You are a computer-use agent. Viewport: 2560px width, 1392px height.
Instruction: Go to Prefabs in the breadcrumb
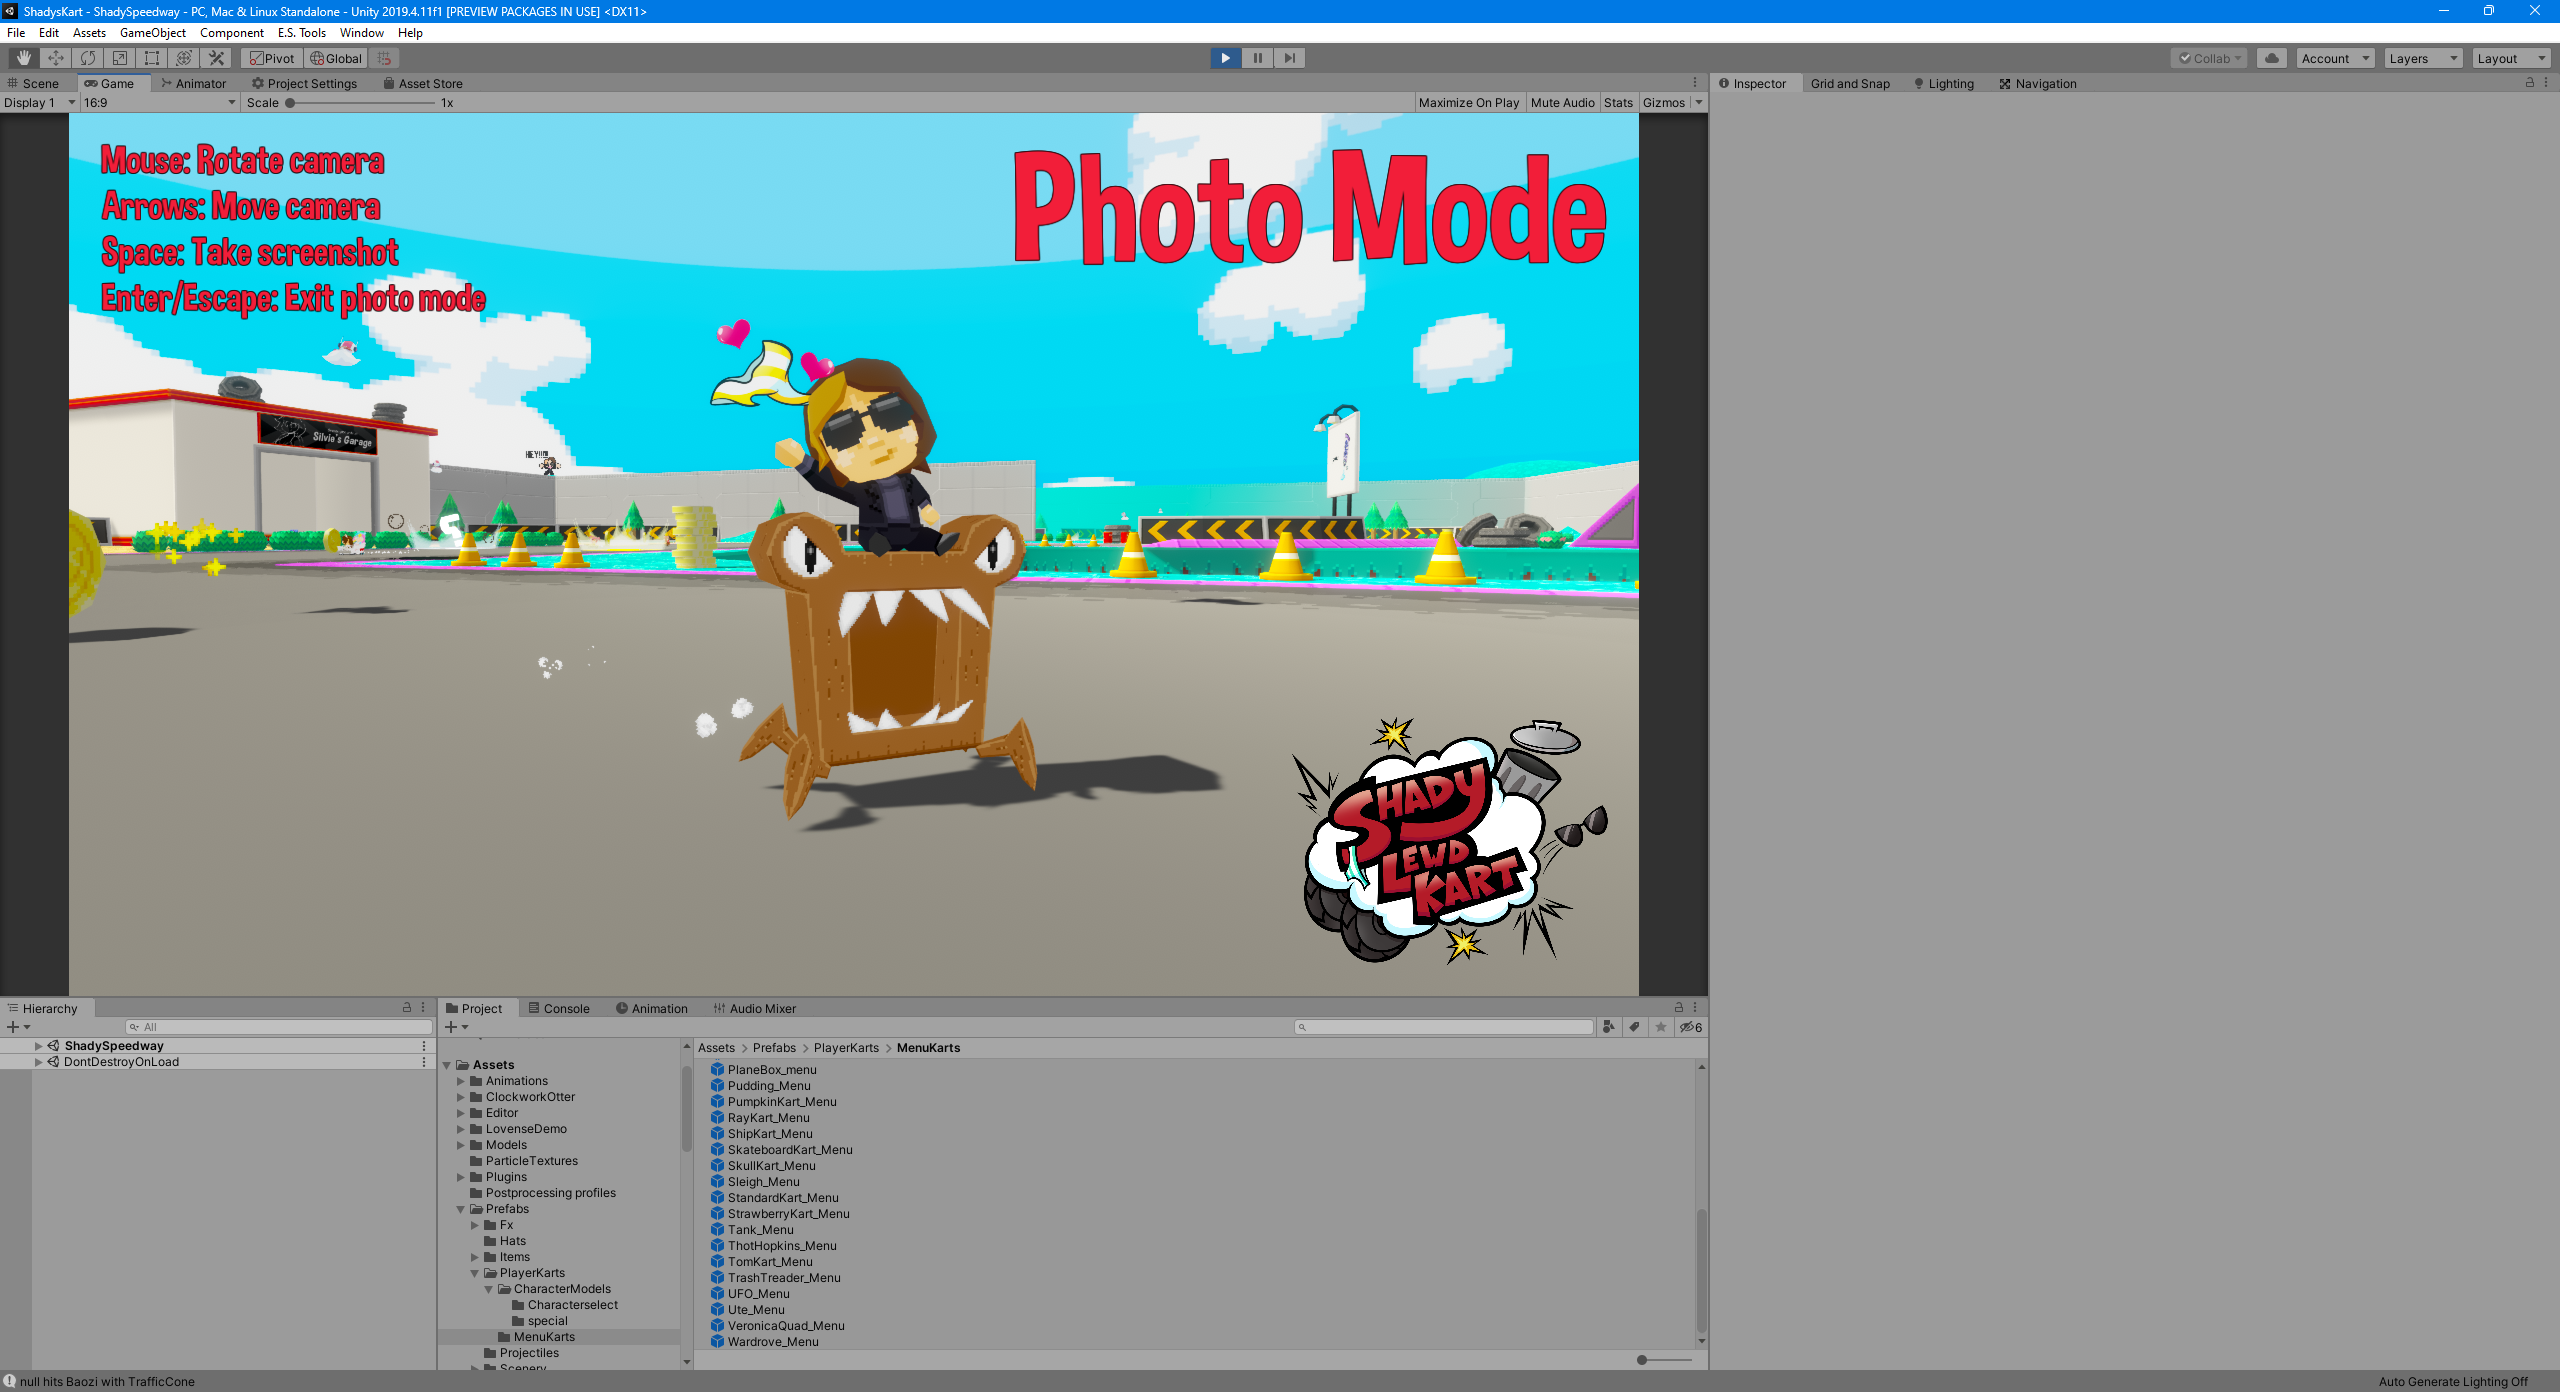(774, 1048)
